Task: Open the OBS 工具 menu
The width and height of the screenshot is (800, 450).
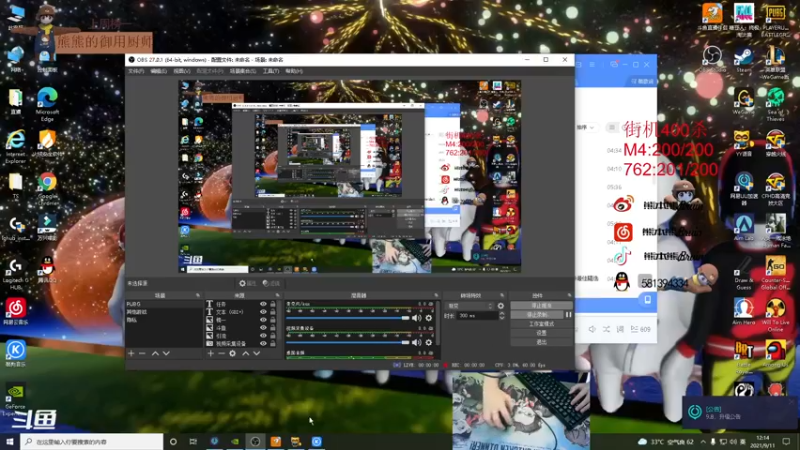Action: coord(271,71)
